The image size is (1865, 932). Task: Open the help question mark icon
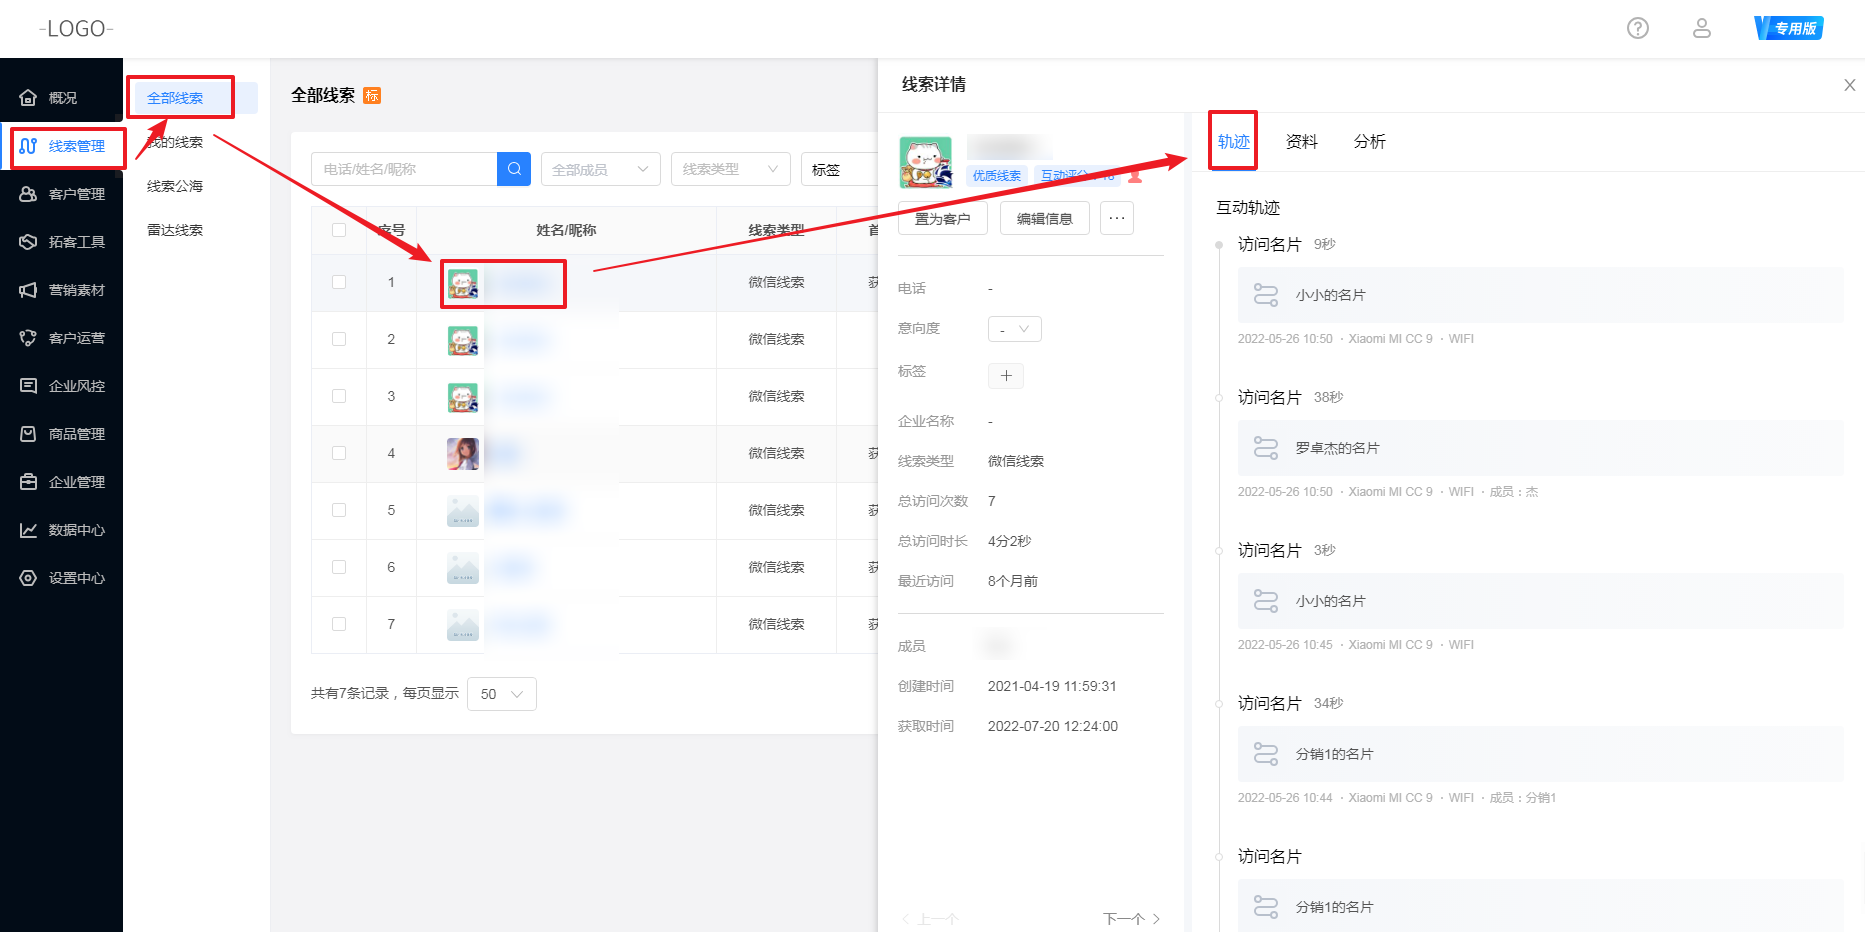click(1637, 28)
